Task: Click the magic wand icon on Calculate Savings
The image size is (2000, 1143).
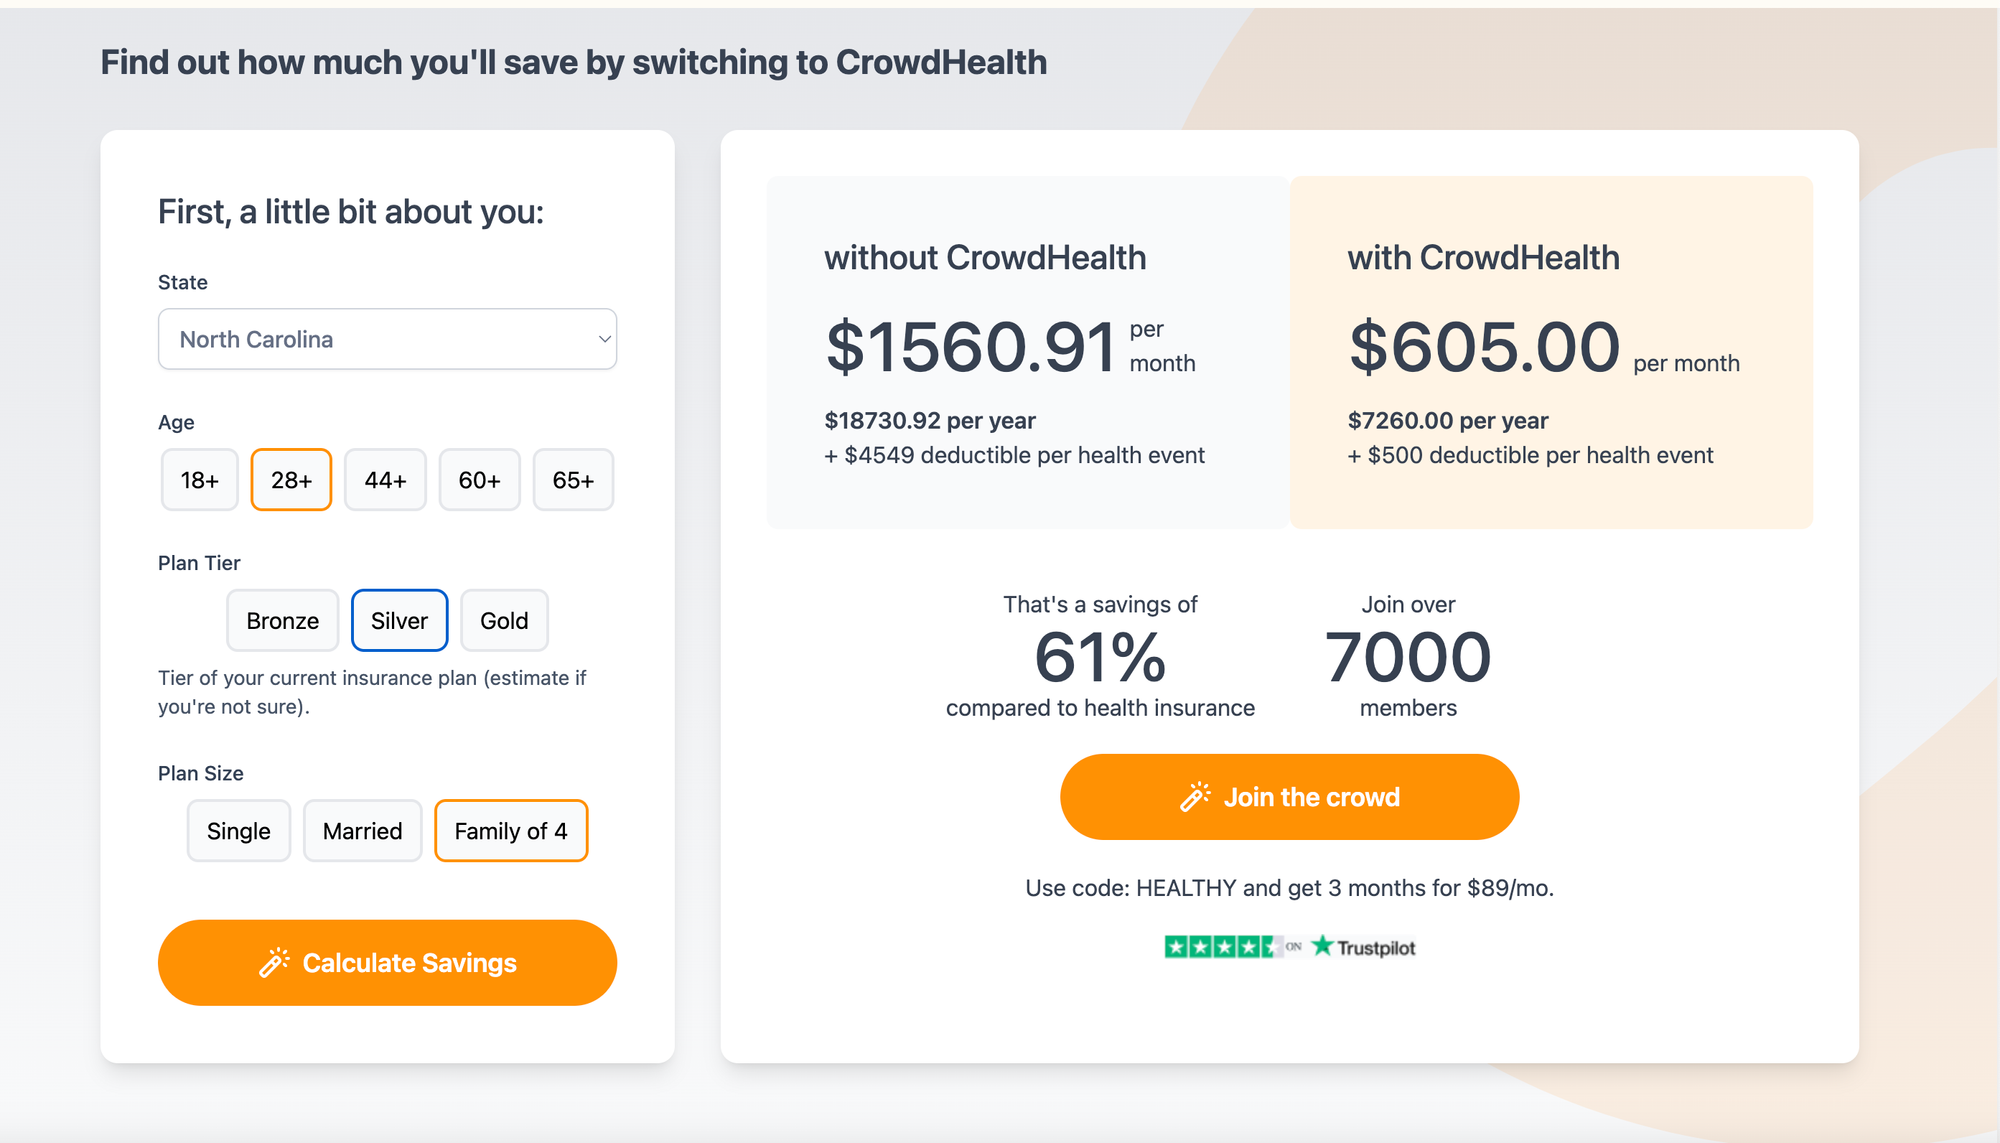Action: (x=273, y=963)
